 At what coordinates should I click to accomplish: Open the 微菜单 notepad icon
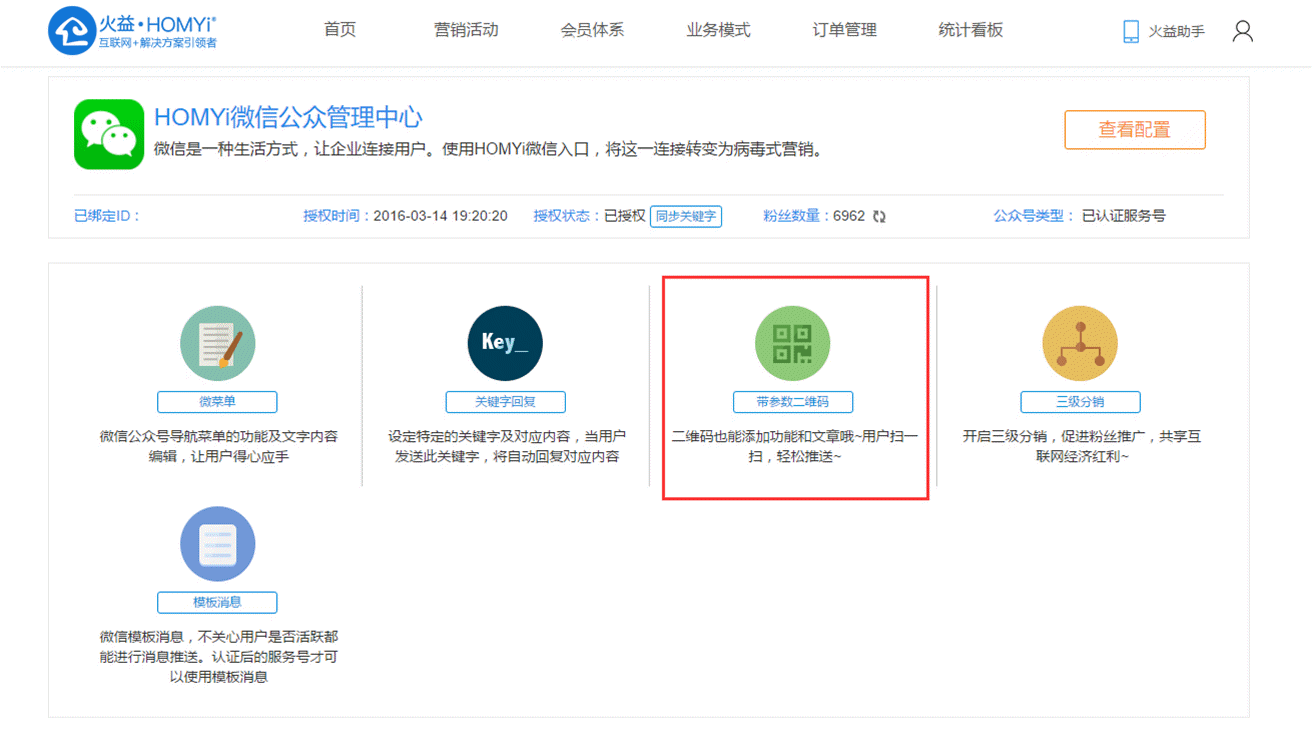tap(217, 344)
